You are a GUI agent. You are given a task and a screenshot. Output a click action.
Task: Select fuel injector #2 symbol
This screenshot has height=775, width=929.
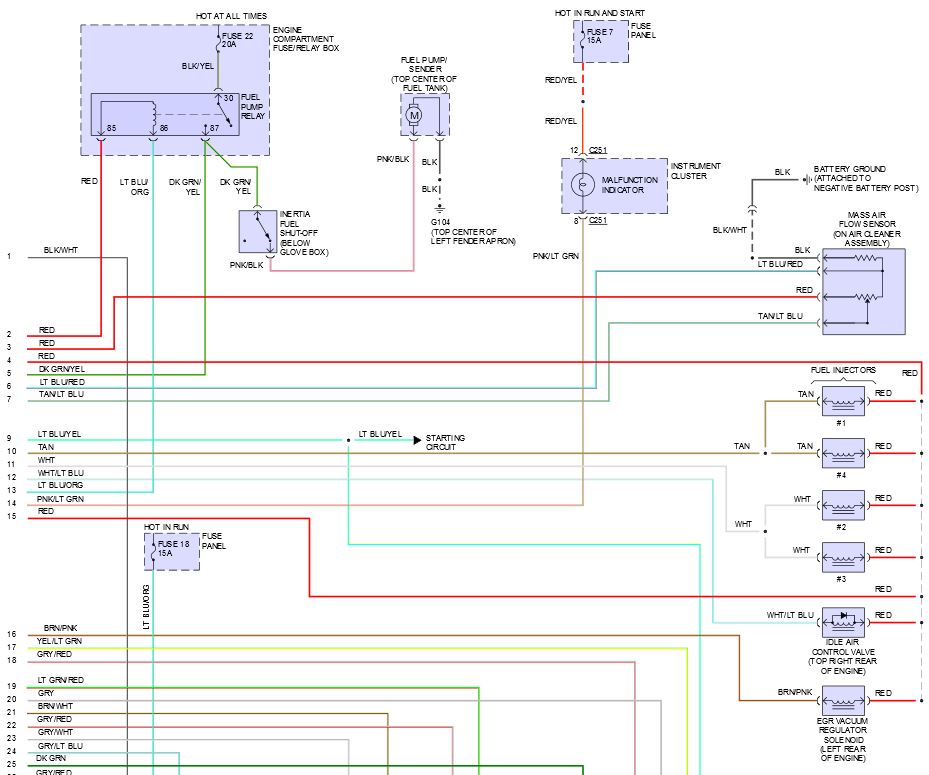point(842,505)
